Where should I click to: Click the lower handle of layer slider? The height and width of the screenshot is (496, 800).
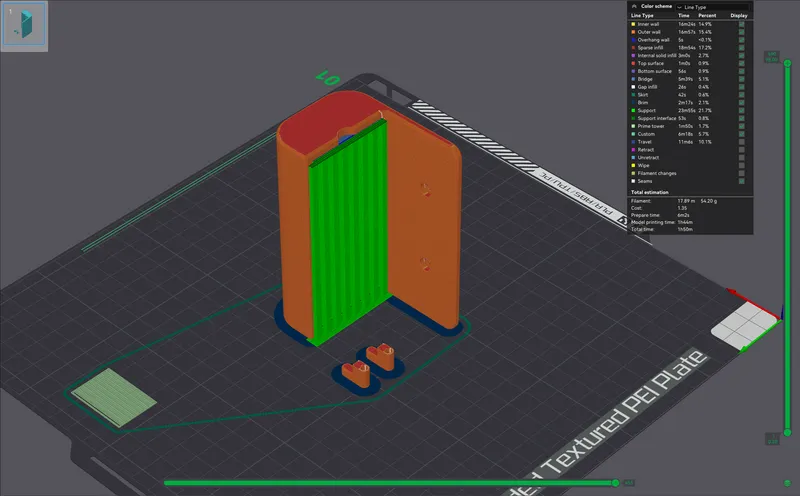click(x=772, y=437)
